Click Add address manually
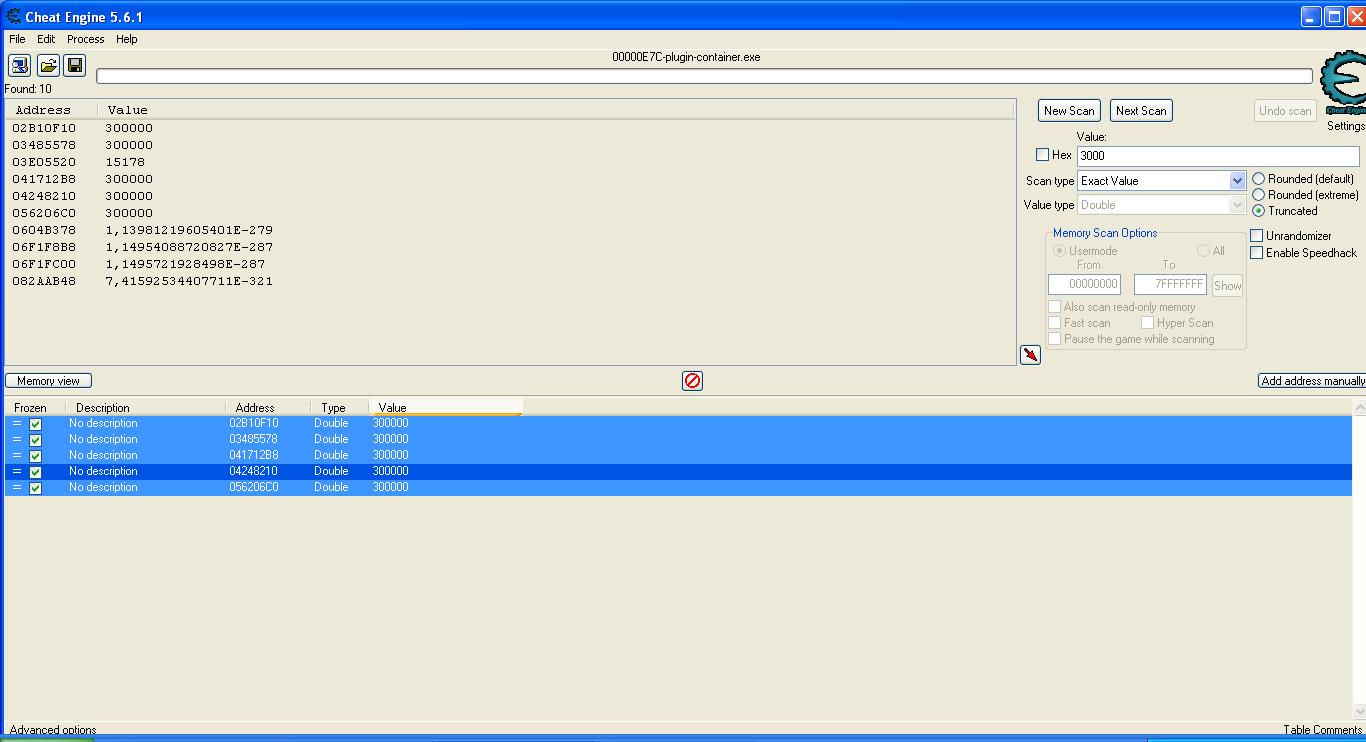The width and height of the screenshot is (1366, 742). click(x=1312, y=381)
